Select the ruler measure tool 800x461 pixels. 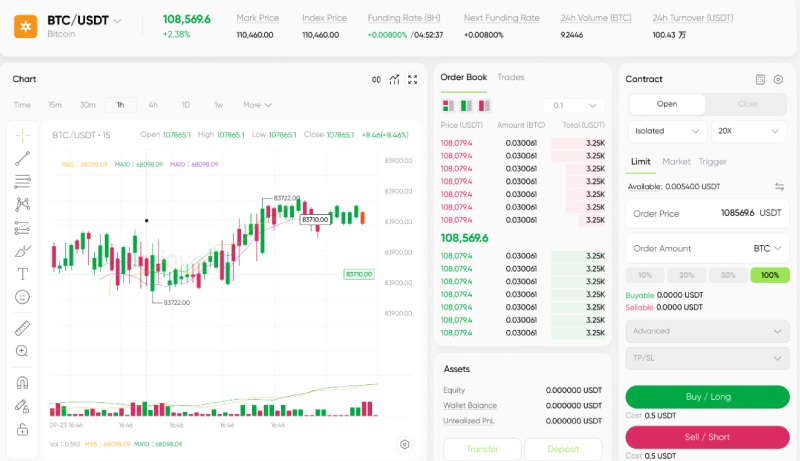22,328
